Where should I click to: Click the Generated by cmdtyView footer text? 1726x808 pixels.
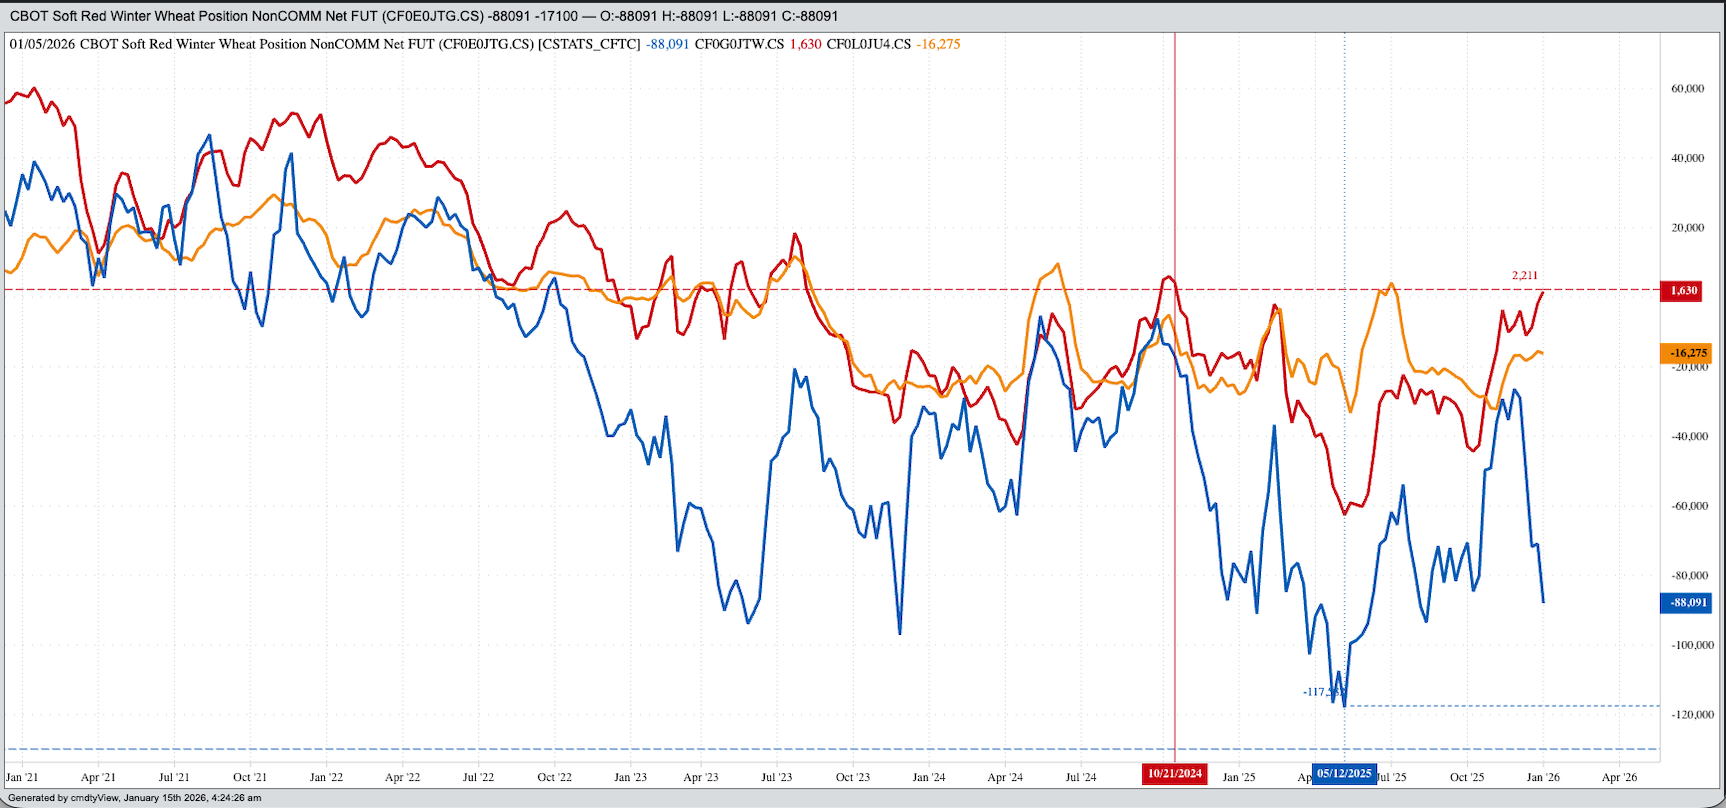(135, 798)
